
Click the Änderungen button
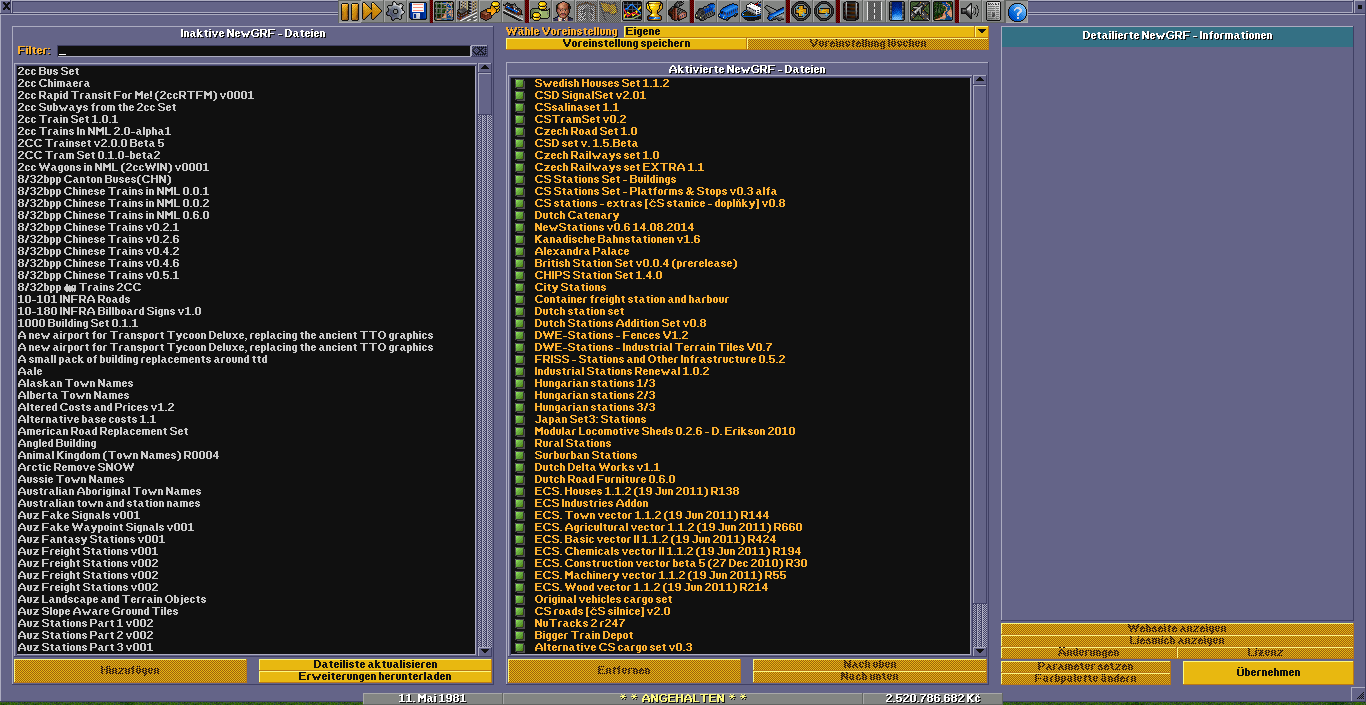click(1089, 653)
